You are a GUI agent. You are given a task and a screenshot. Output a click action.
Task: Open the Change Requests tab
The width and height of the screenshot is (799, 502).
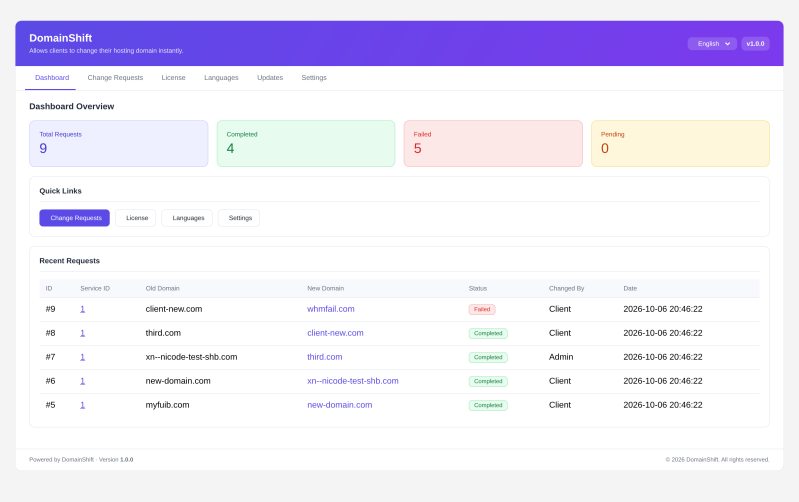pos(115,77)
